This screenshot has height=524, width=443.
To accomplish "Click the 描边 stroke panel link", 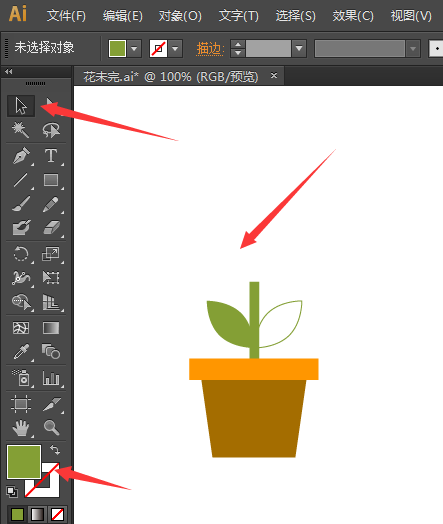I will pos(210,49).
